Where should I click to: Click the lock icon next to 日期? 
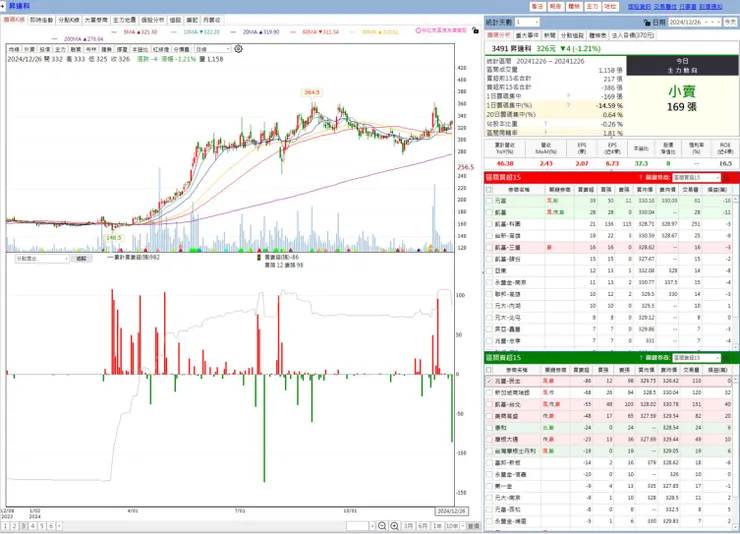click(x=647, y=22)
